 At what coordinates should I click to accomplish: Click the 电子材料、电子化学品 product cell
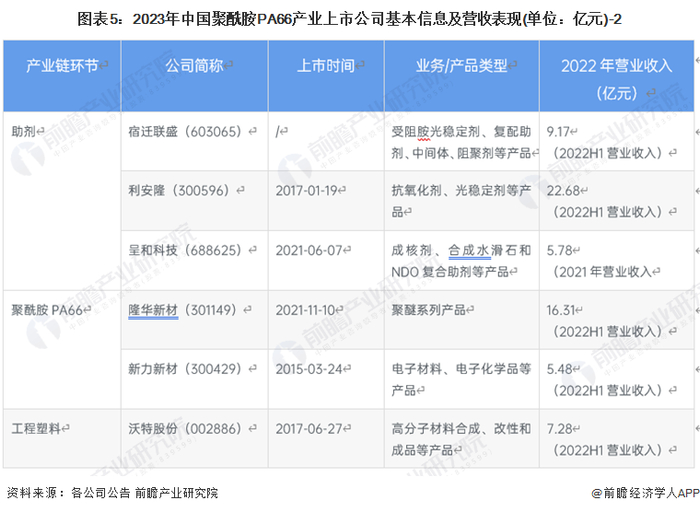coord(461,379)
